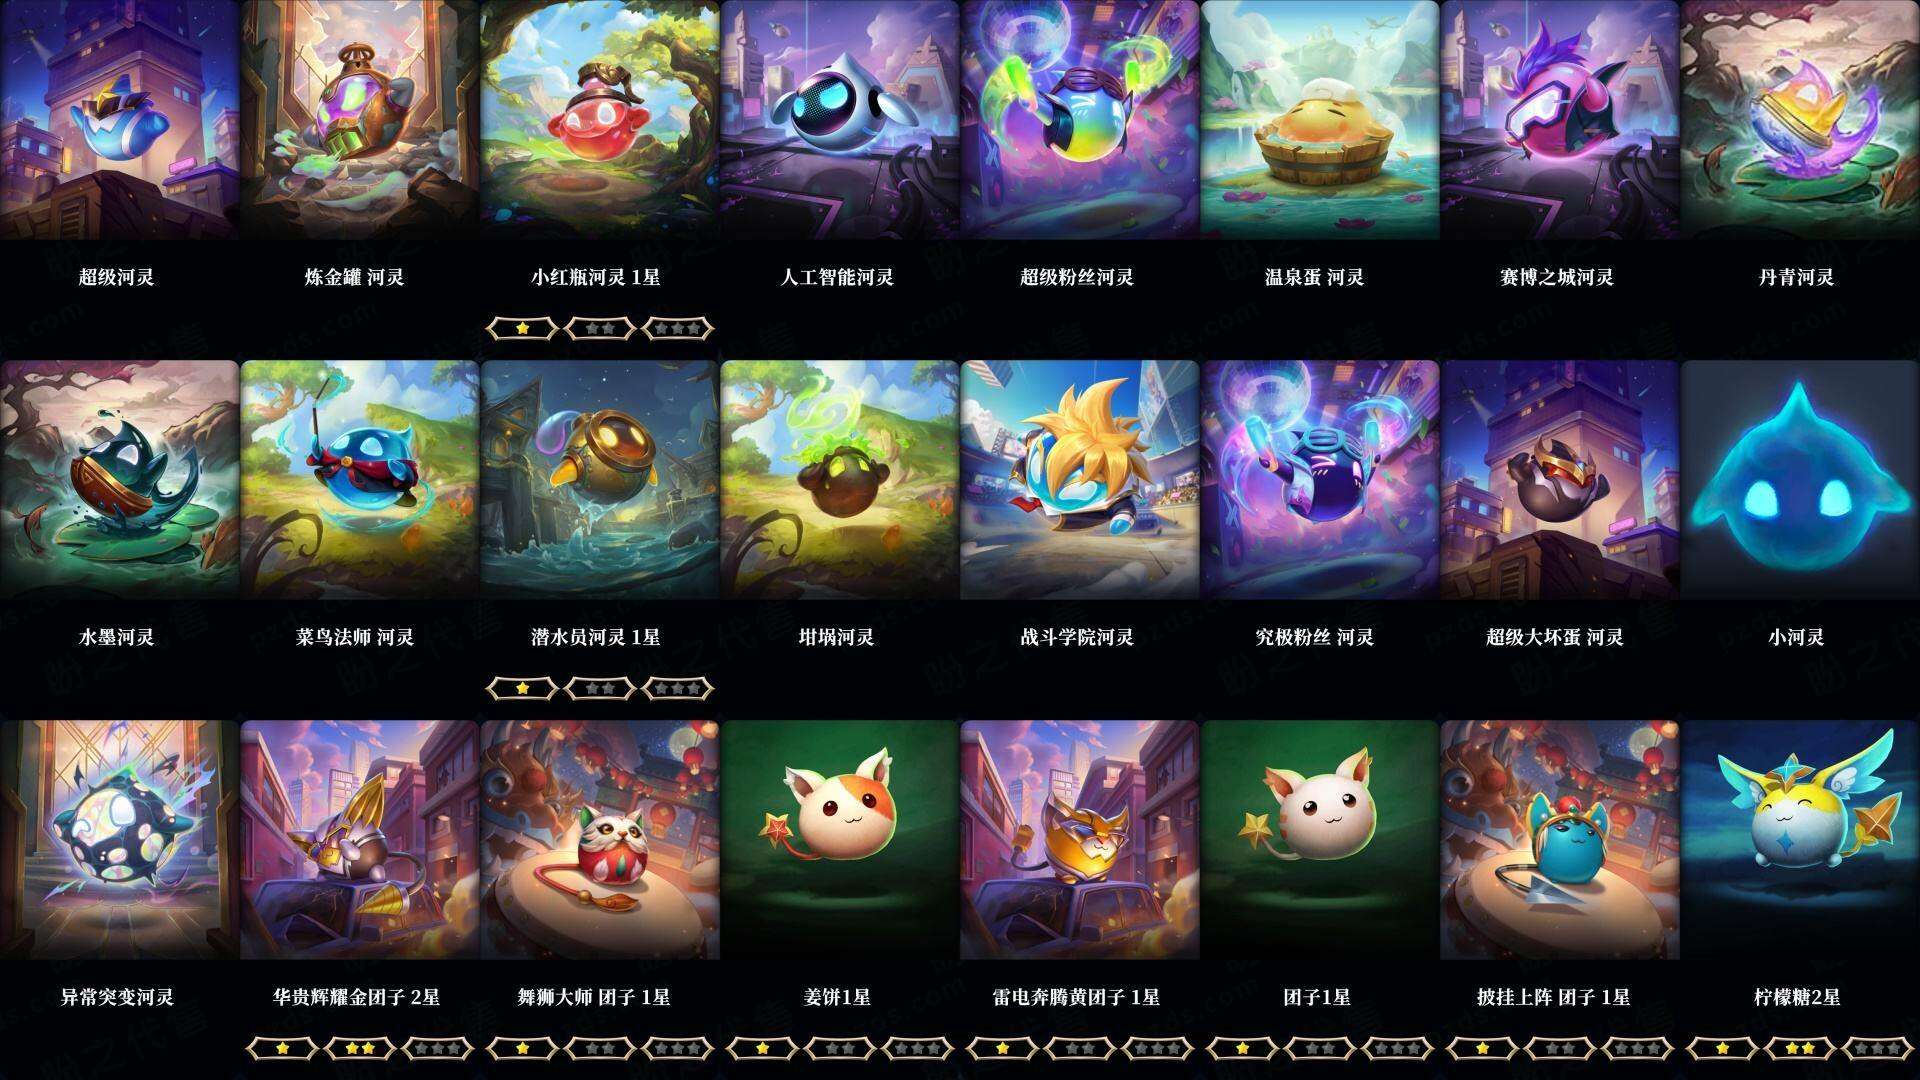The width and height of the screenshot is (1920, 1080).
Task: Select two-star tier under 小红瓶河灵
Action: click(600, 328)
